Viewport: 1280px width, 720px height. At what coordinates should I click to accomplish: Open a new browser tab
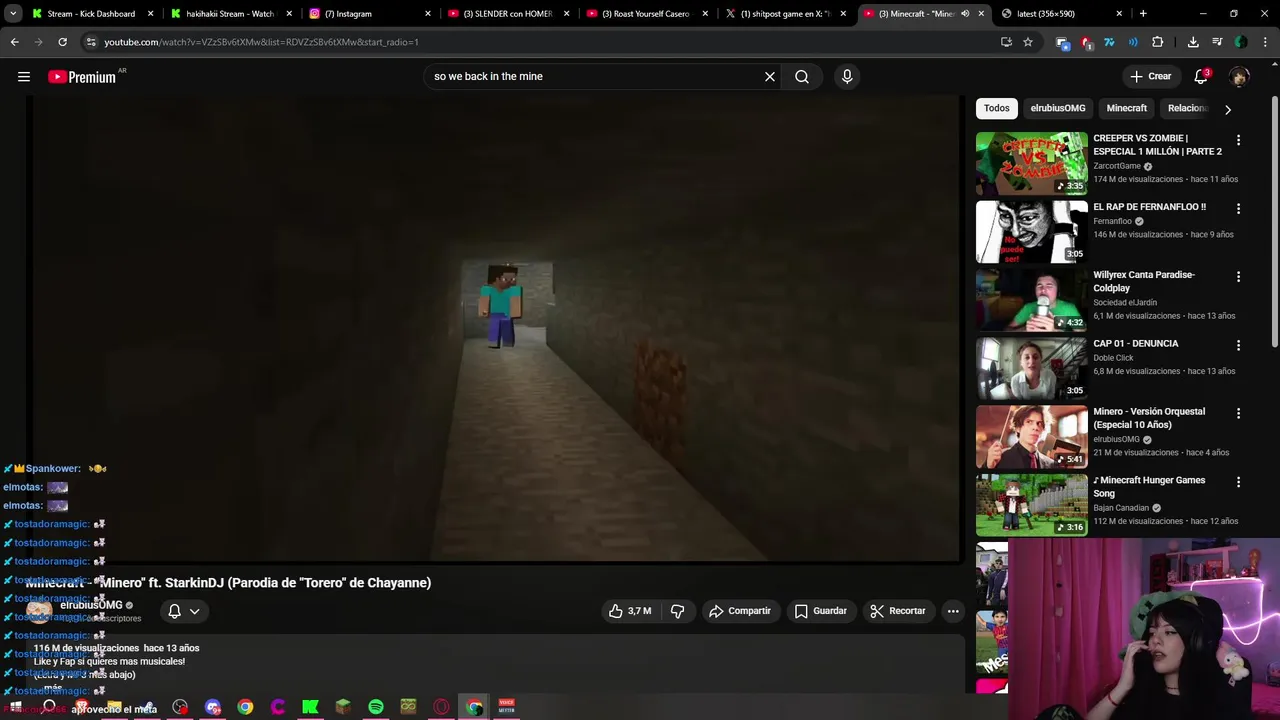(1143, 14)
